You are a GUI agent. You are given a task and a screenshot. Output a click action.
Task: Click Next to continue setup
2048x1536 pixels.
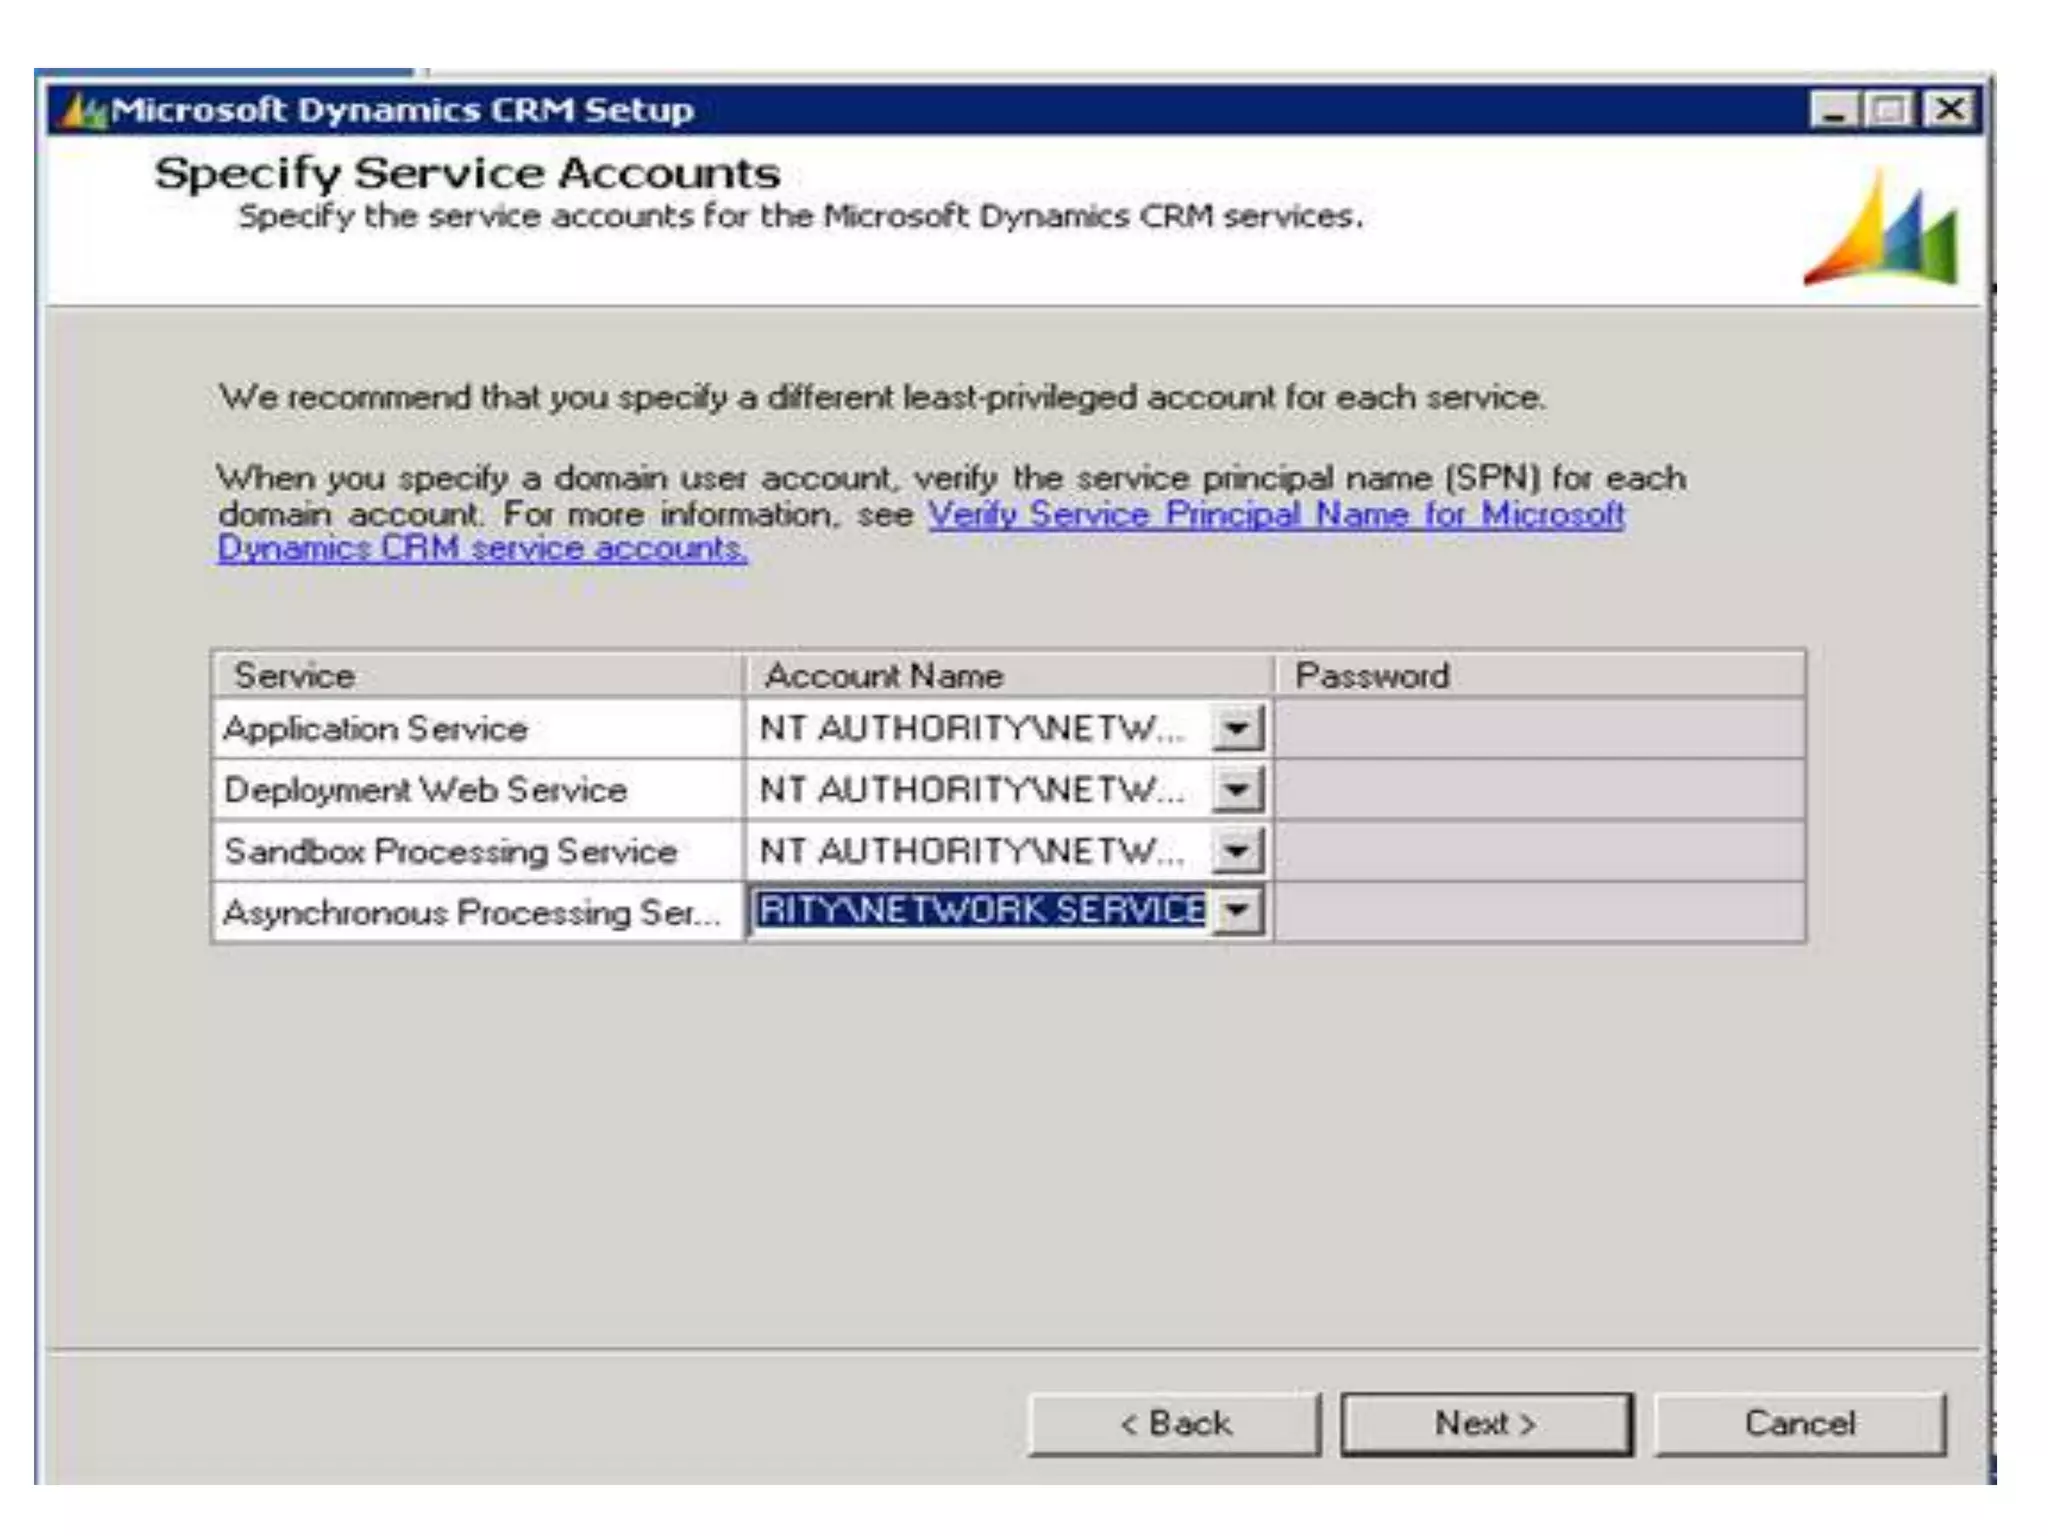click(1485, 1423)
